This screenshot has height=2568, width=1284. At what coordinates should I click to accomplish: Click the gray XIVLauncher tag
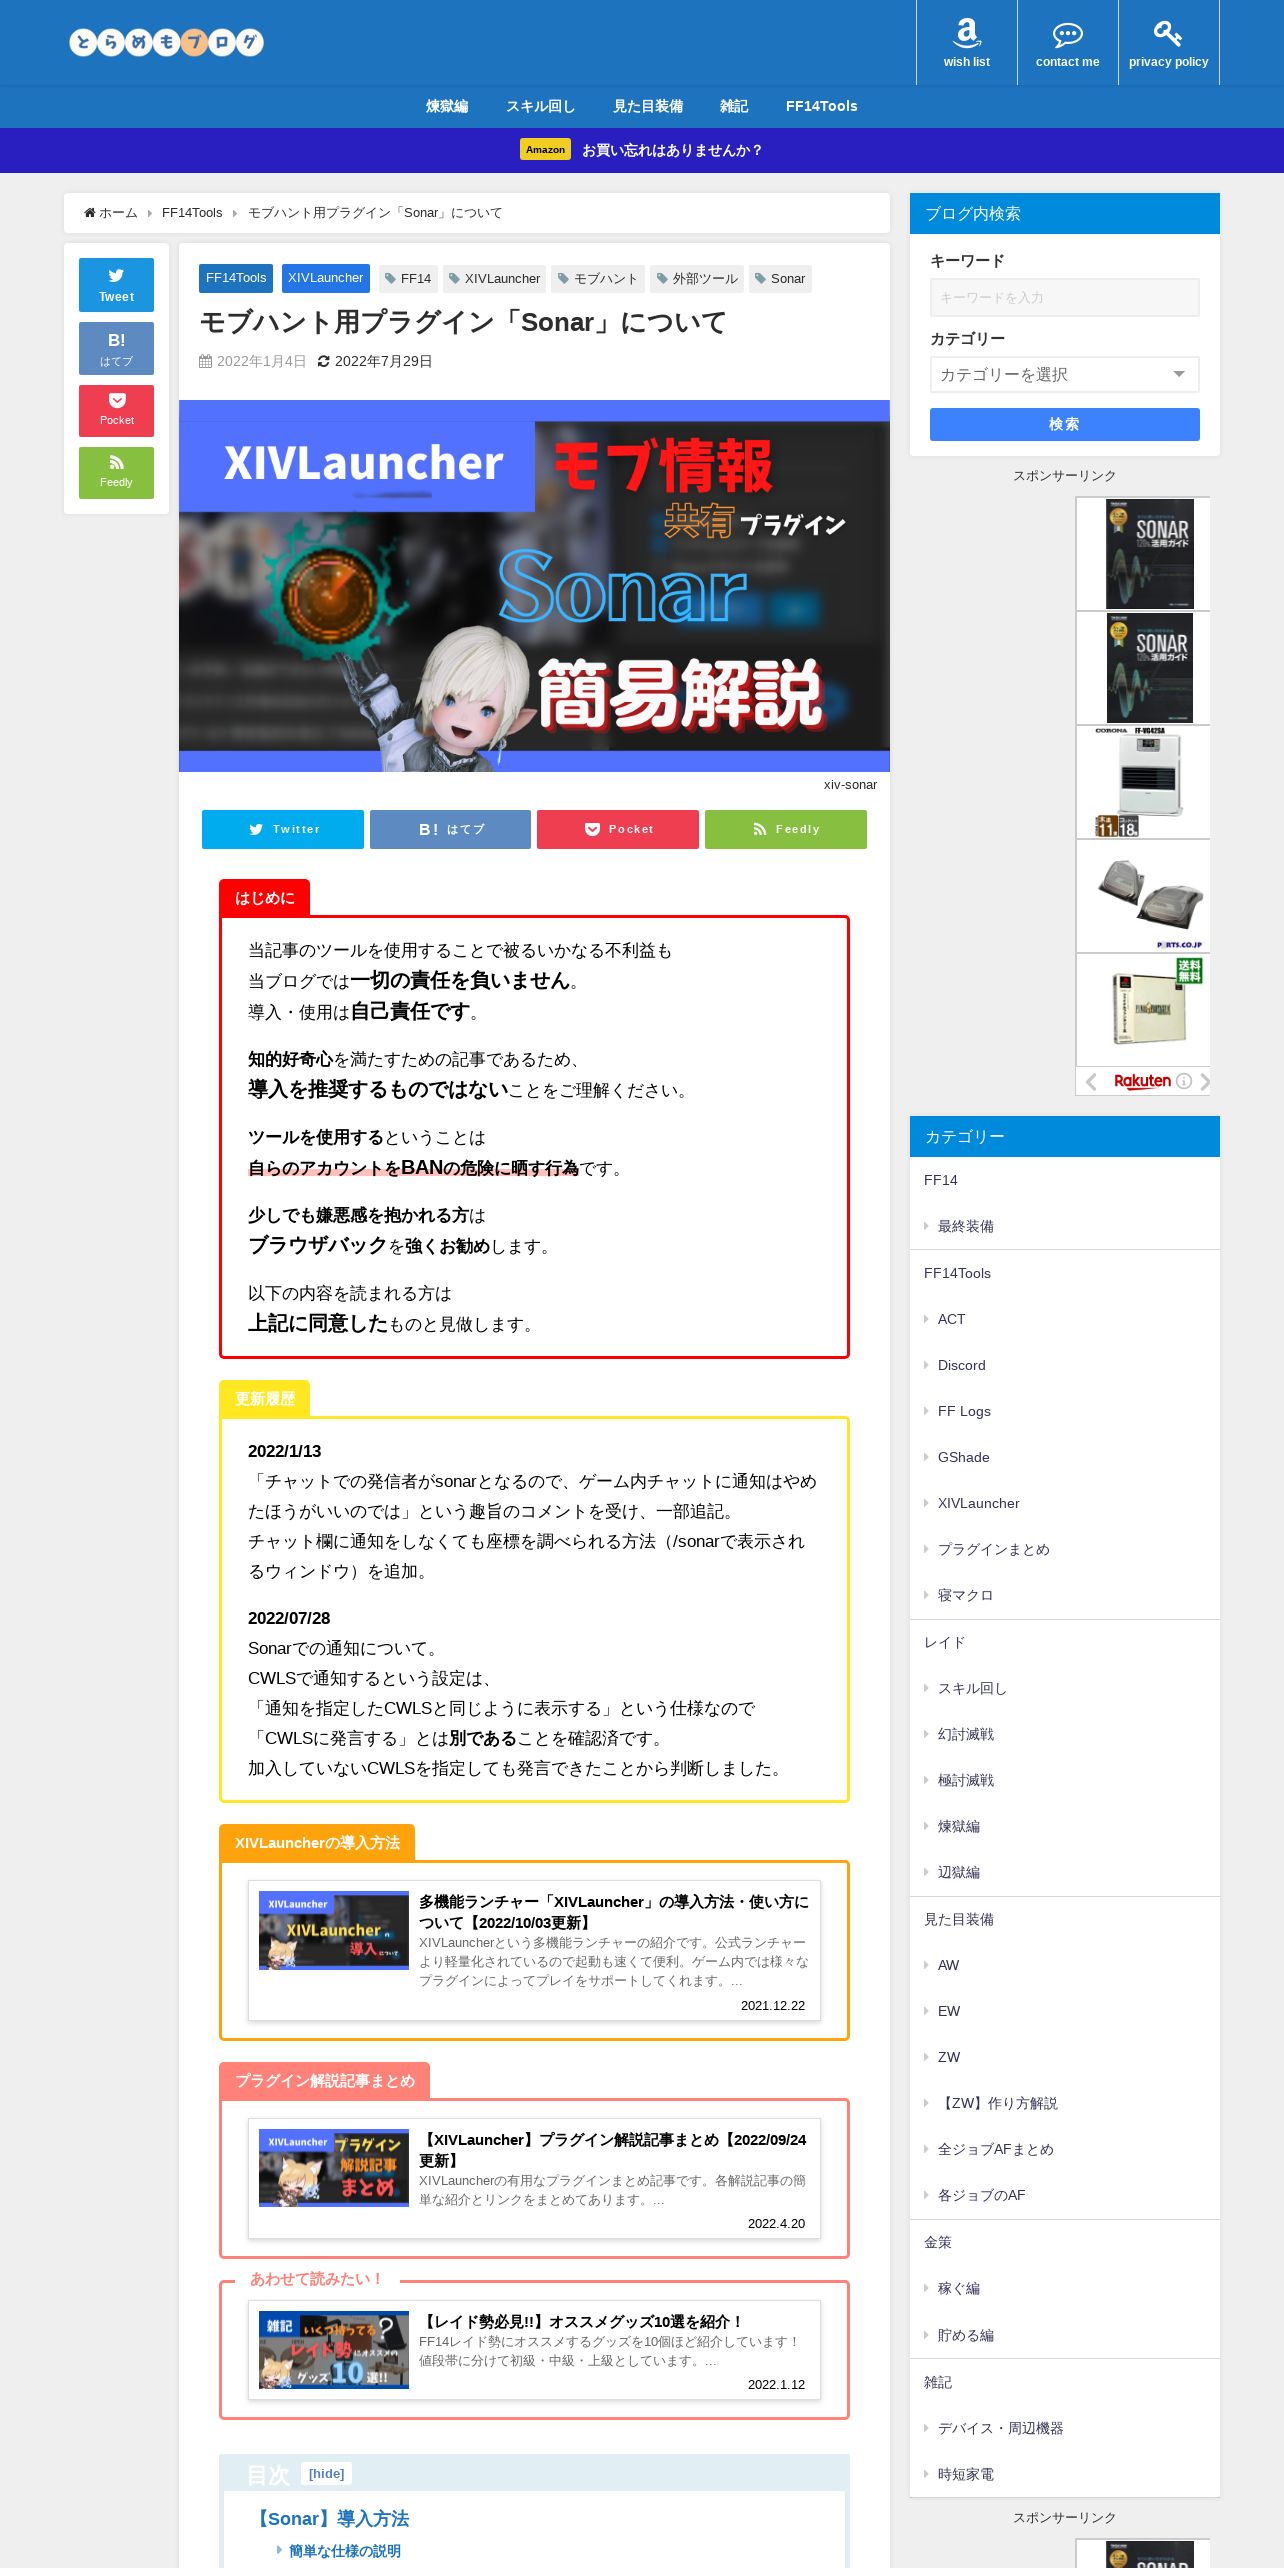click(494, 279)
